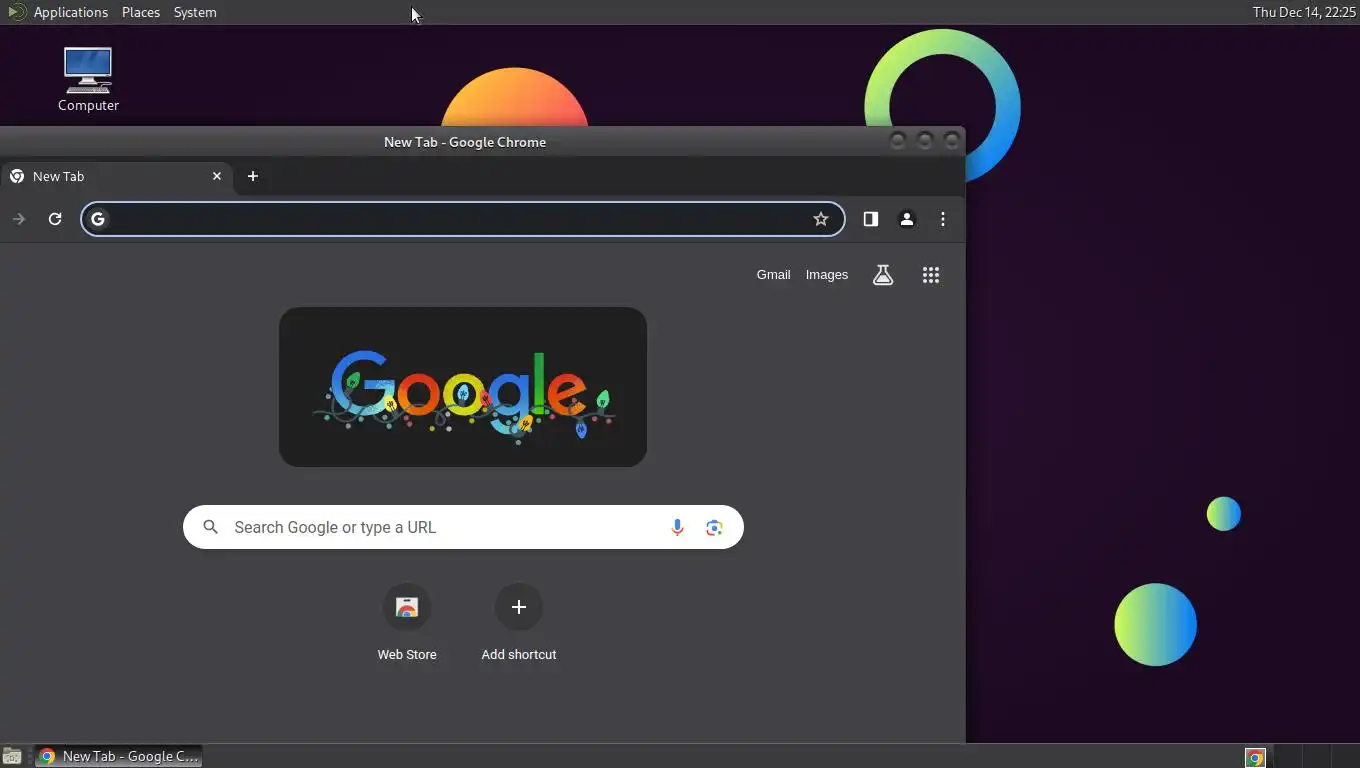The width and height of the screenshot is (1360, 768).
Task: Click the Google search magnifier icon
Action: [x=210, y=527]
